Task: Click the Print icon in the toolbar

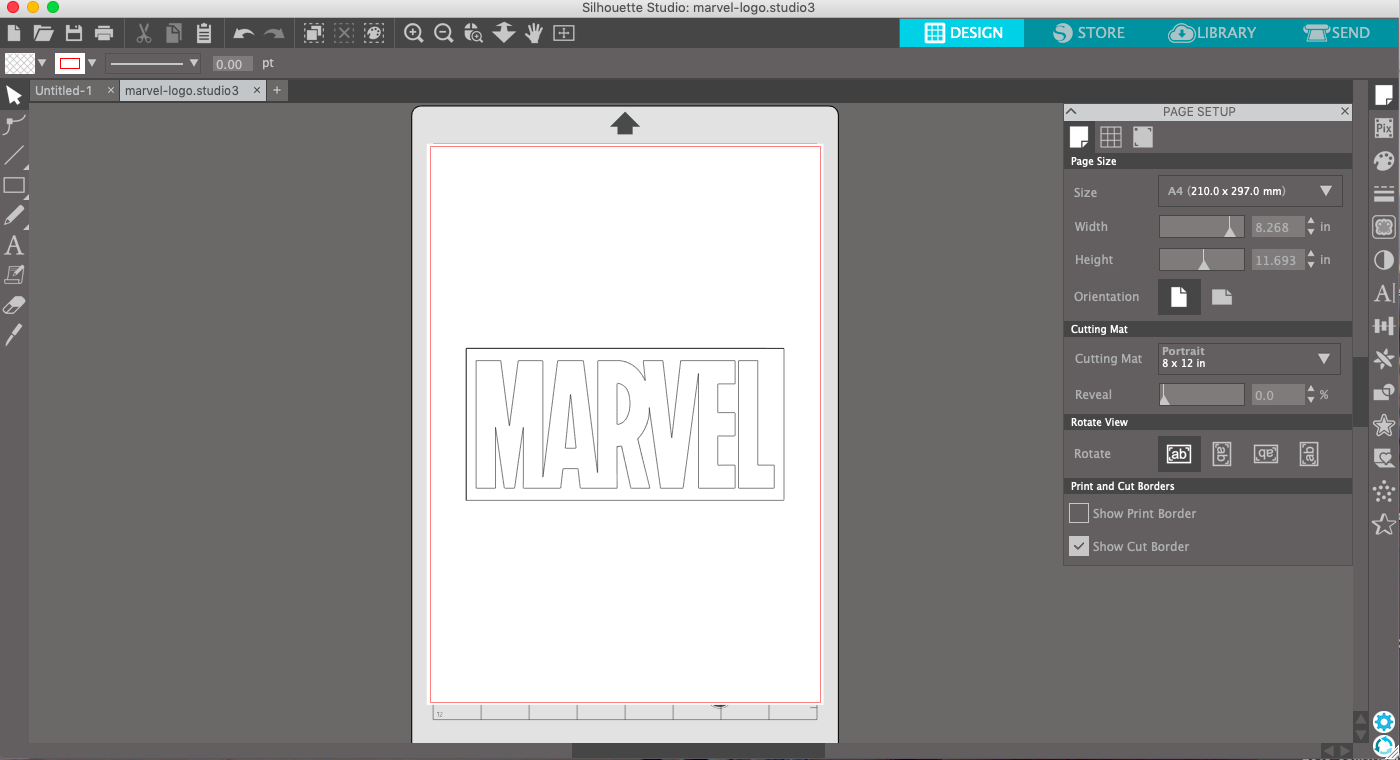Action: tap(103, 33)
